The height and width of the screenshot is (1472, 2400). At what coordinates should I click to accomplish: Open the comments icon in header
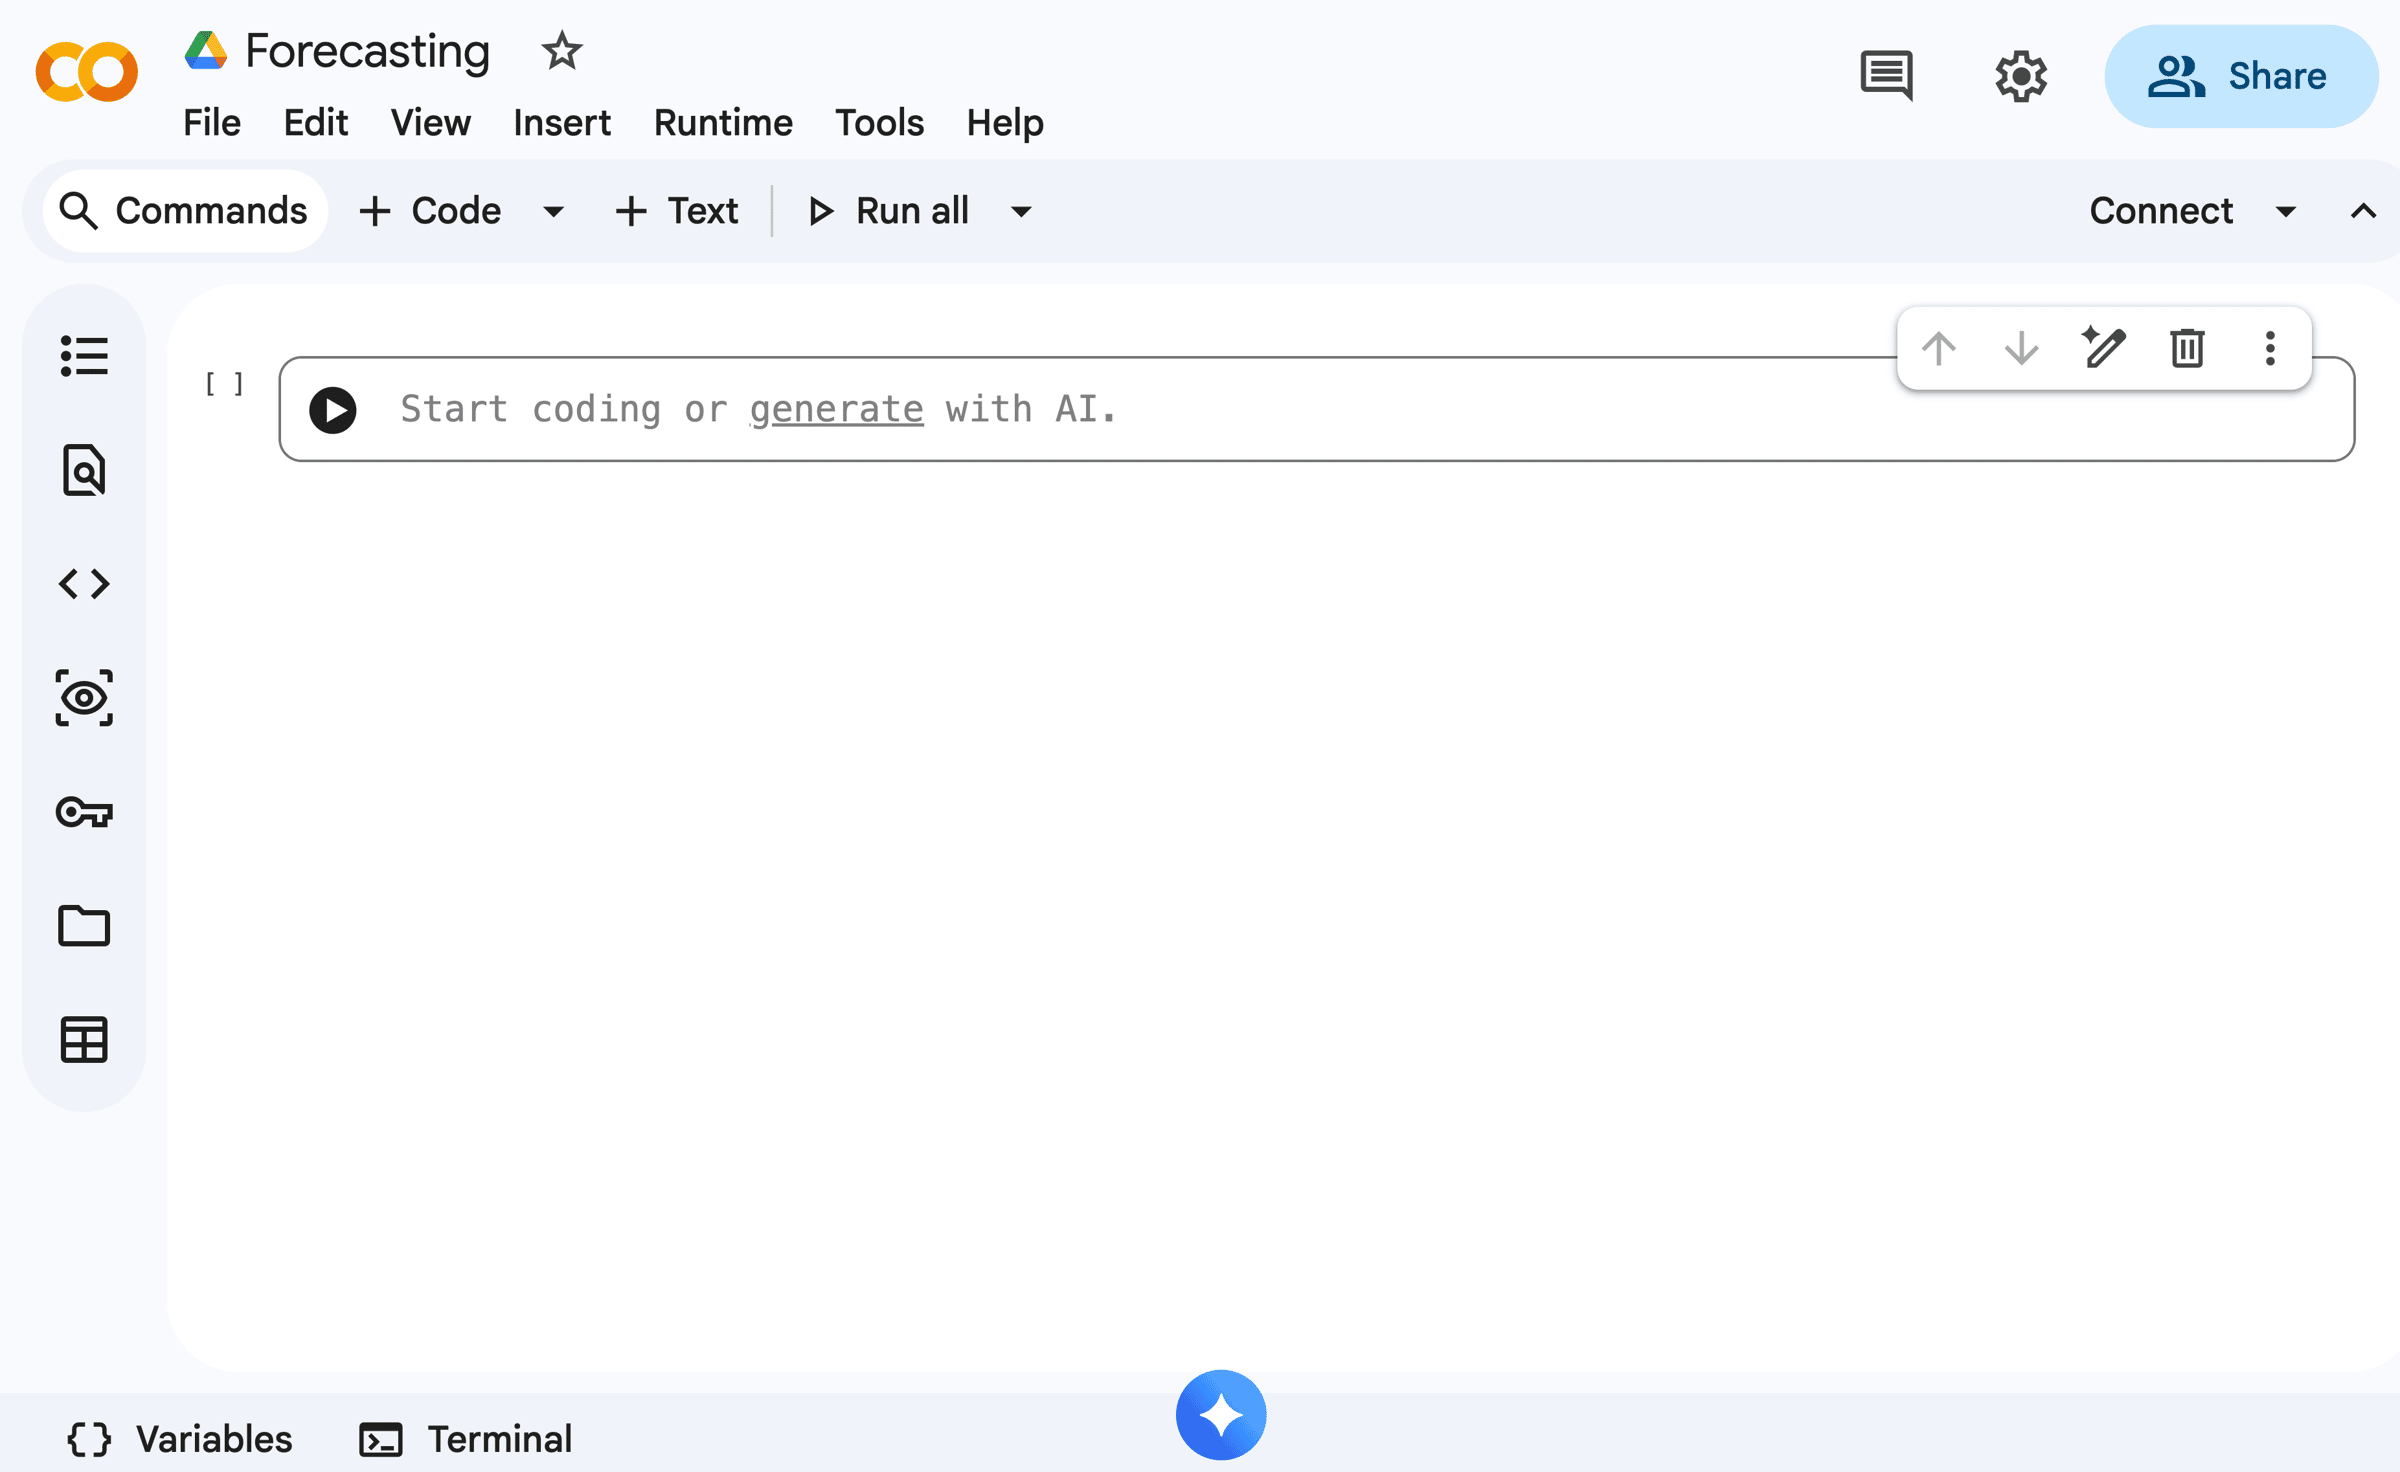tap(1887, 76)
